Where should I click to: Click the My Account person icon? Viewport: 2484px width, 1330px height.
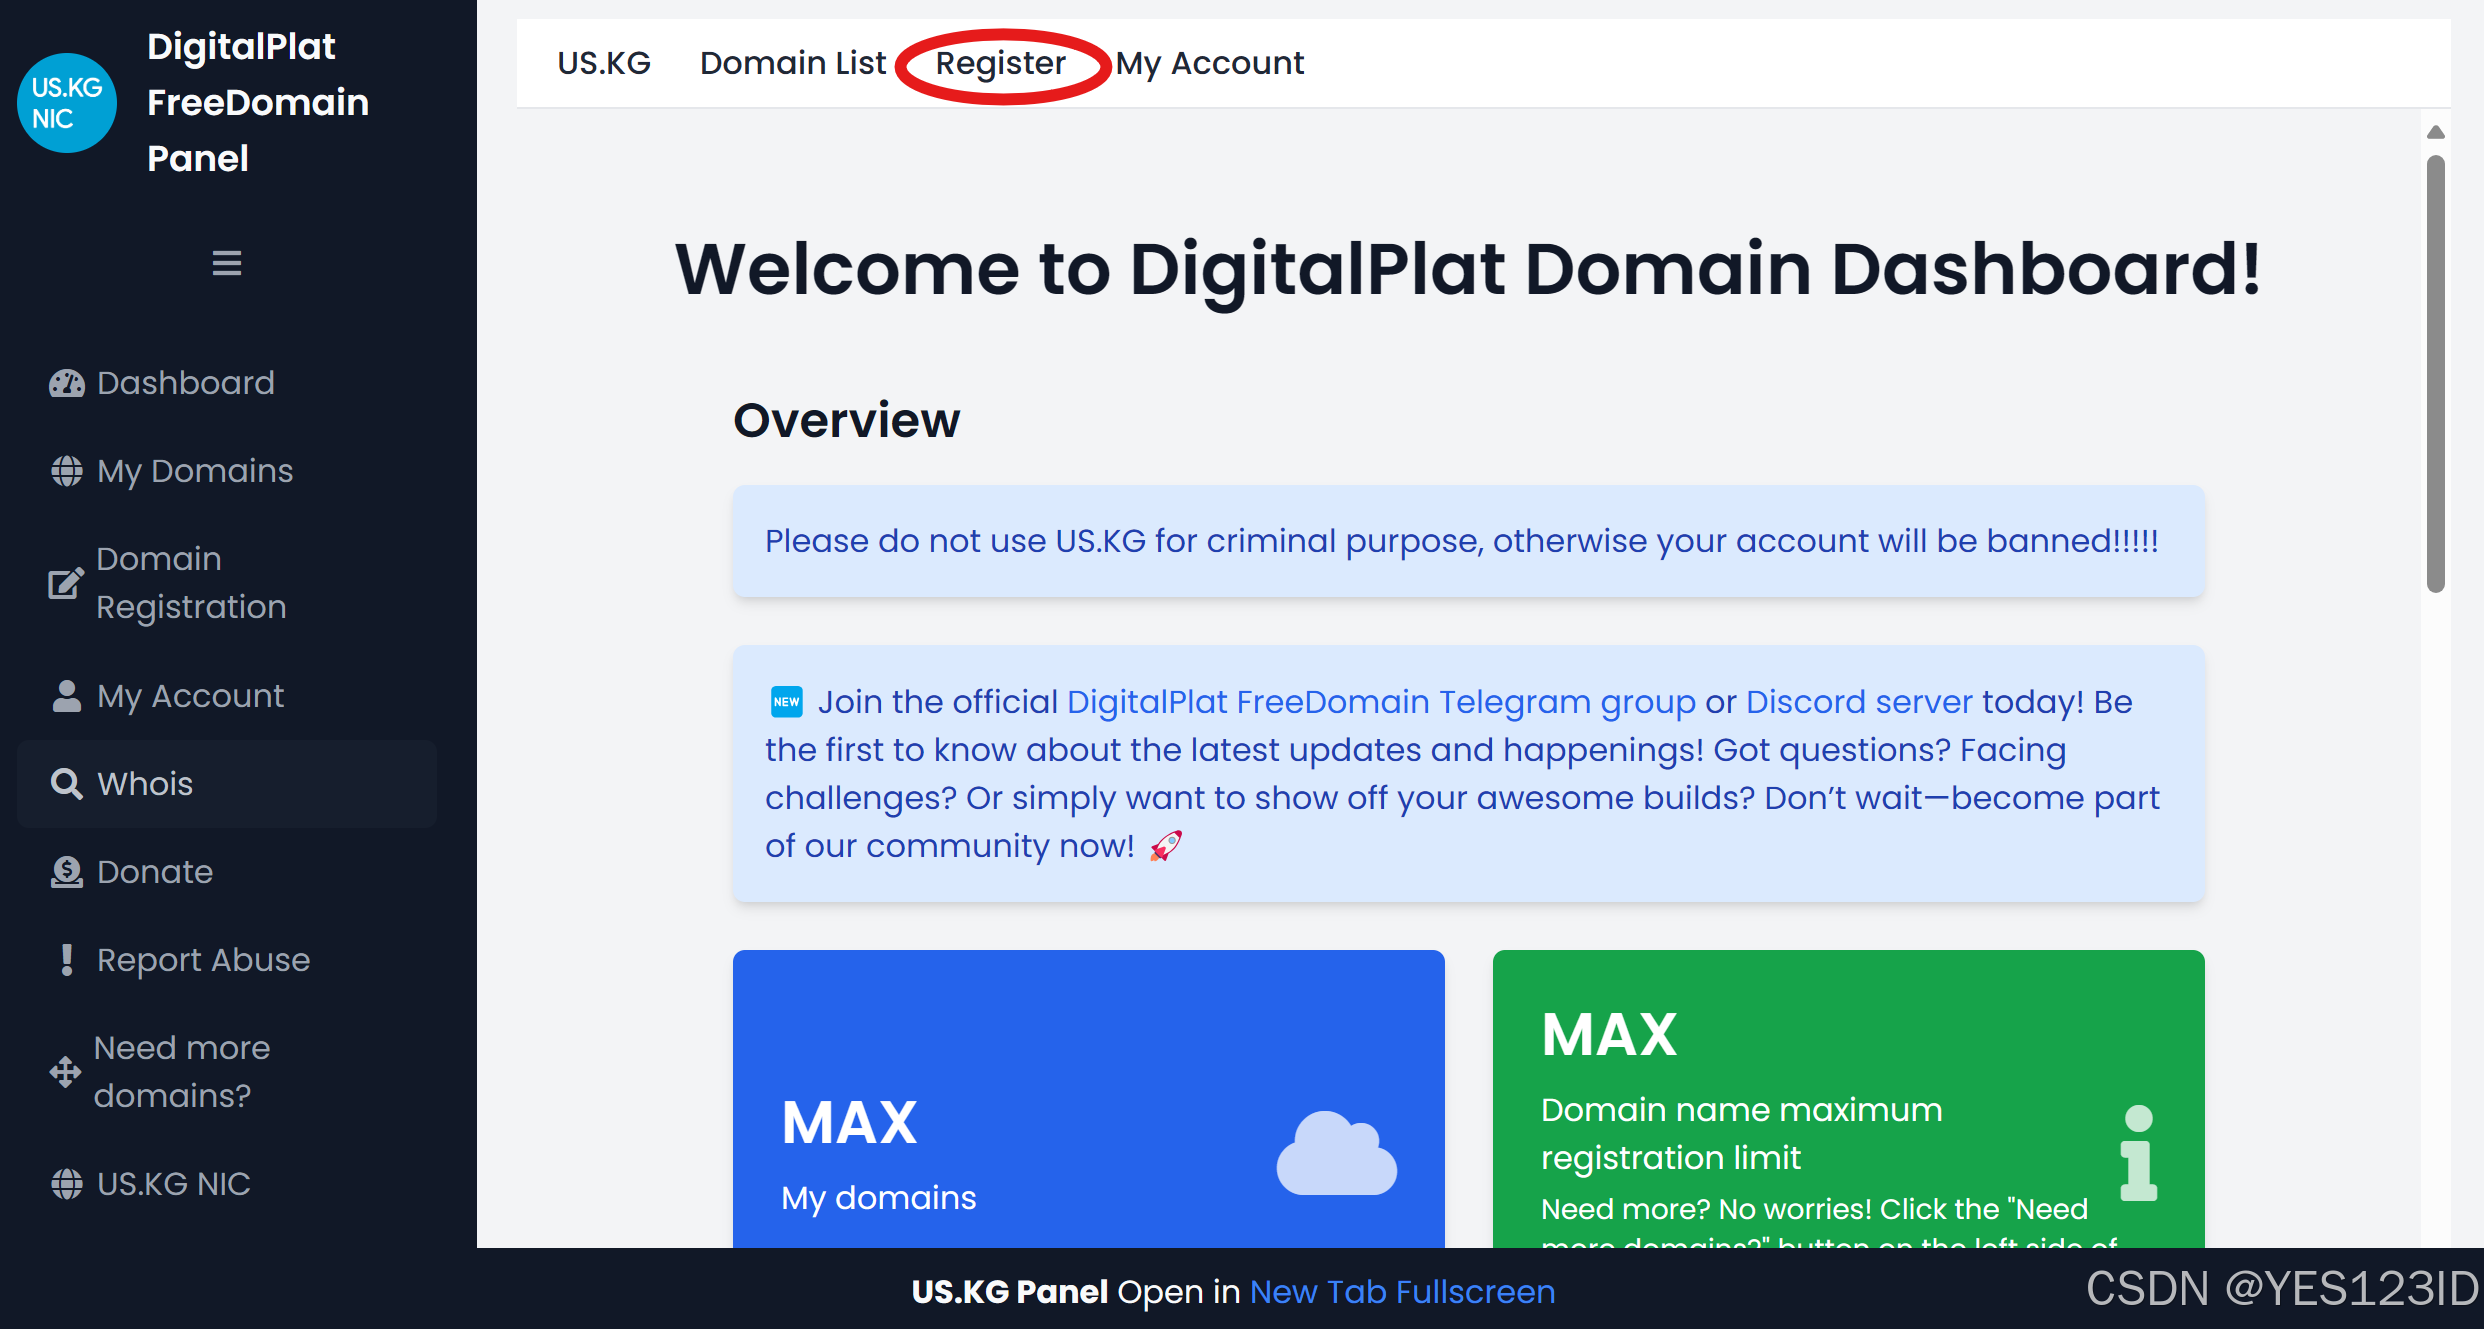coord(67,696)
